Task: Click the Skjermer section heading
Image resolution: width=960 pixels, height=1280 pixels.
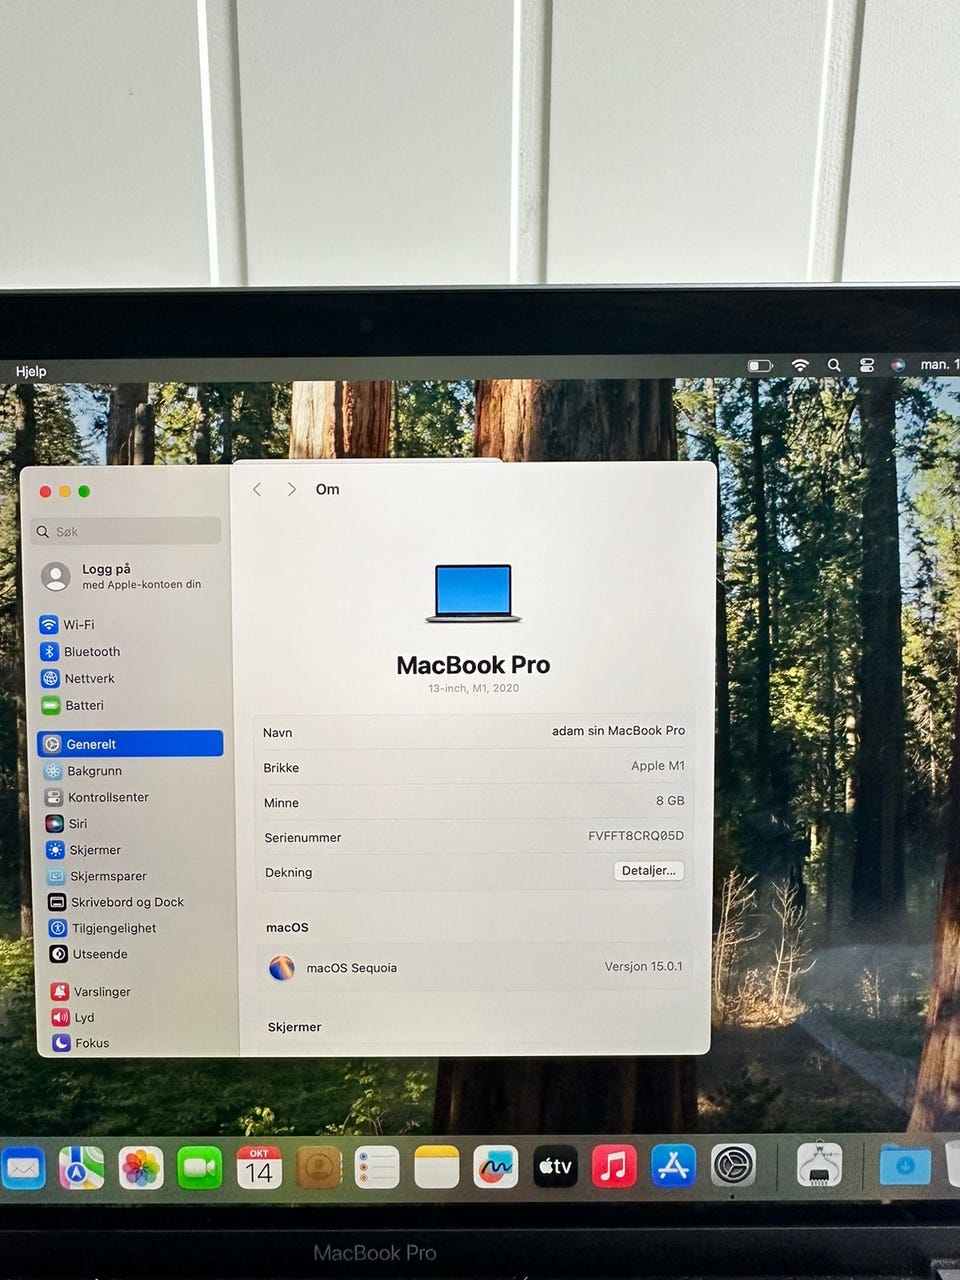Action: pos(295,1027)
